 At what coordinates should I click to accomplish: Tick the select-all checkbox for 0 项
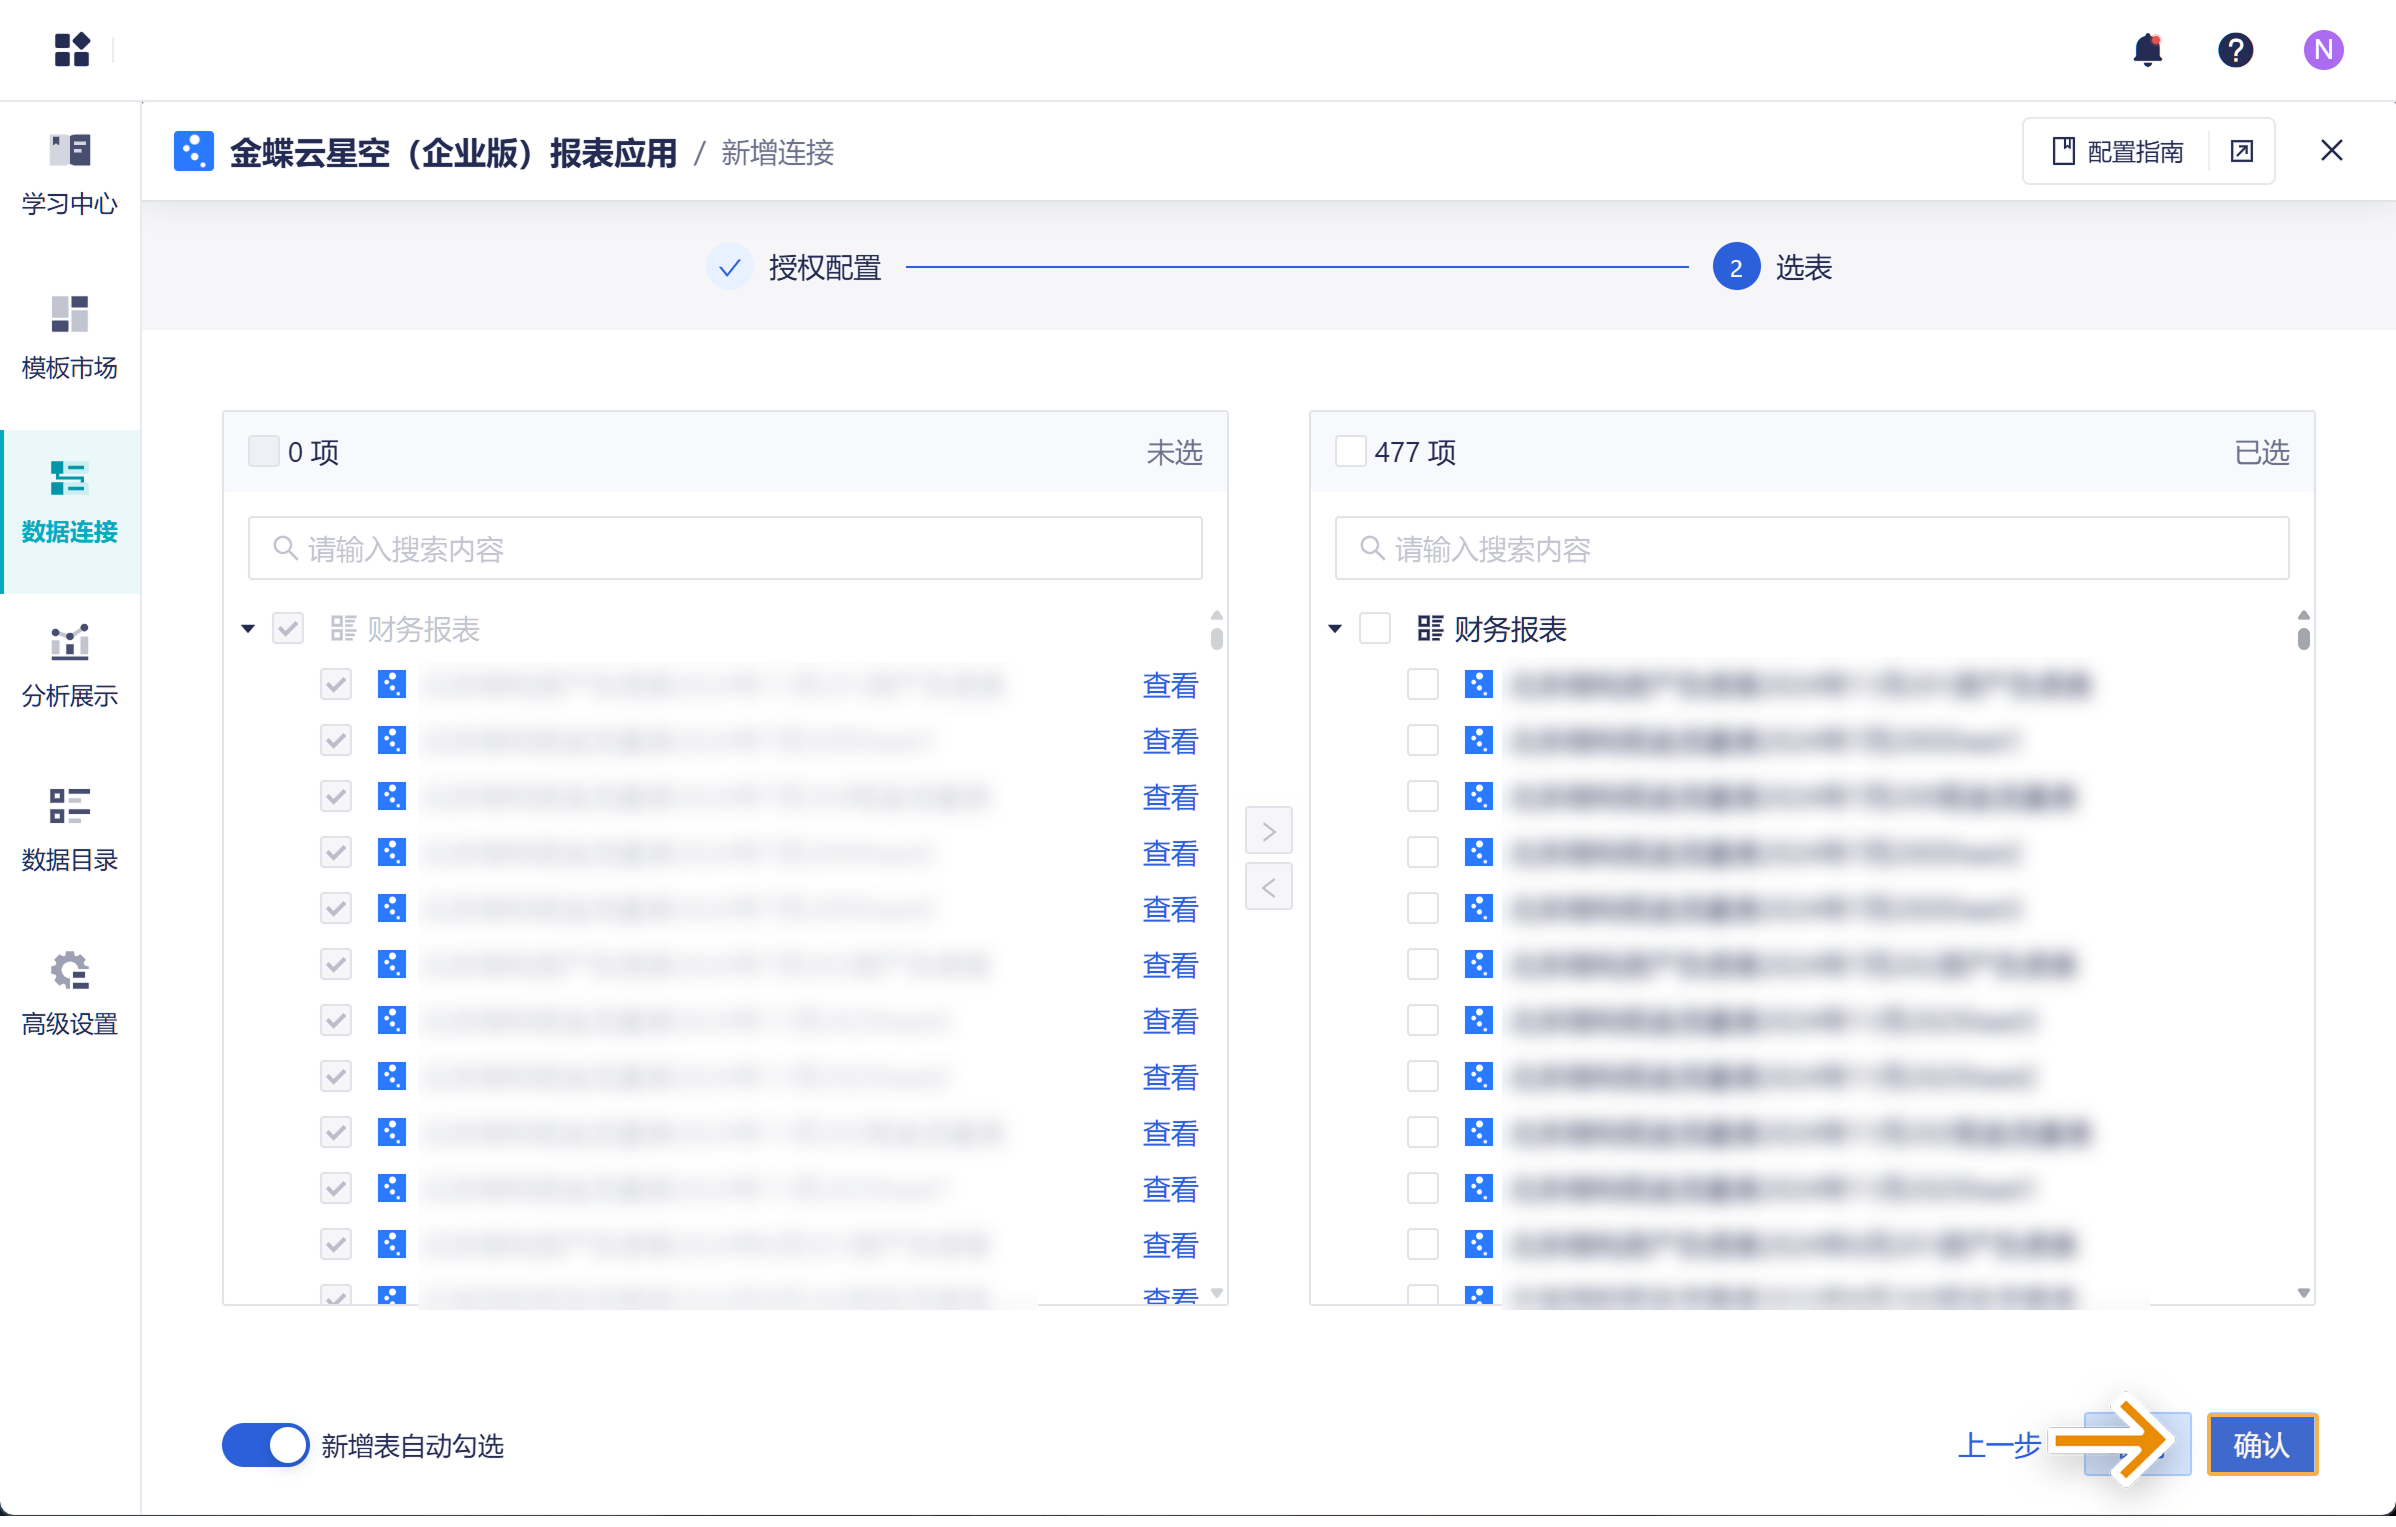click(x=264, y=451)
